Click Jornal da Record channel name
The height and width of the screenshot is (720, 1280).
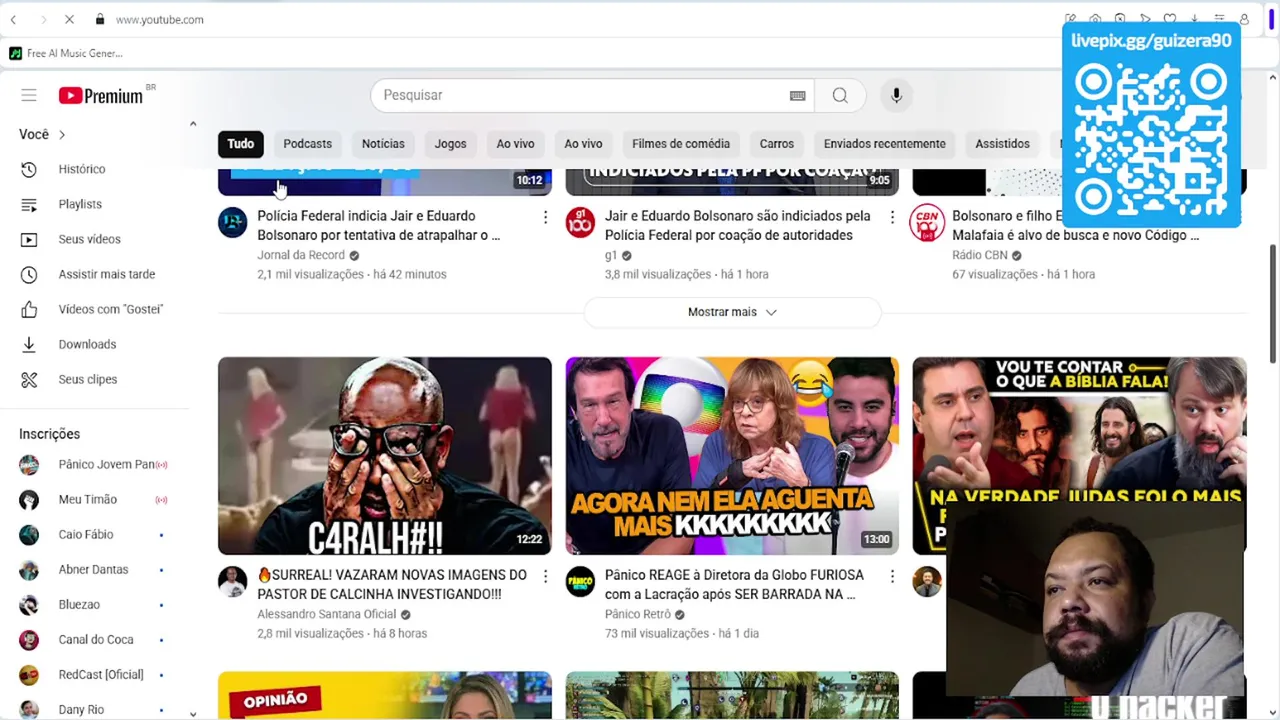(x=300, y=255)
